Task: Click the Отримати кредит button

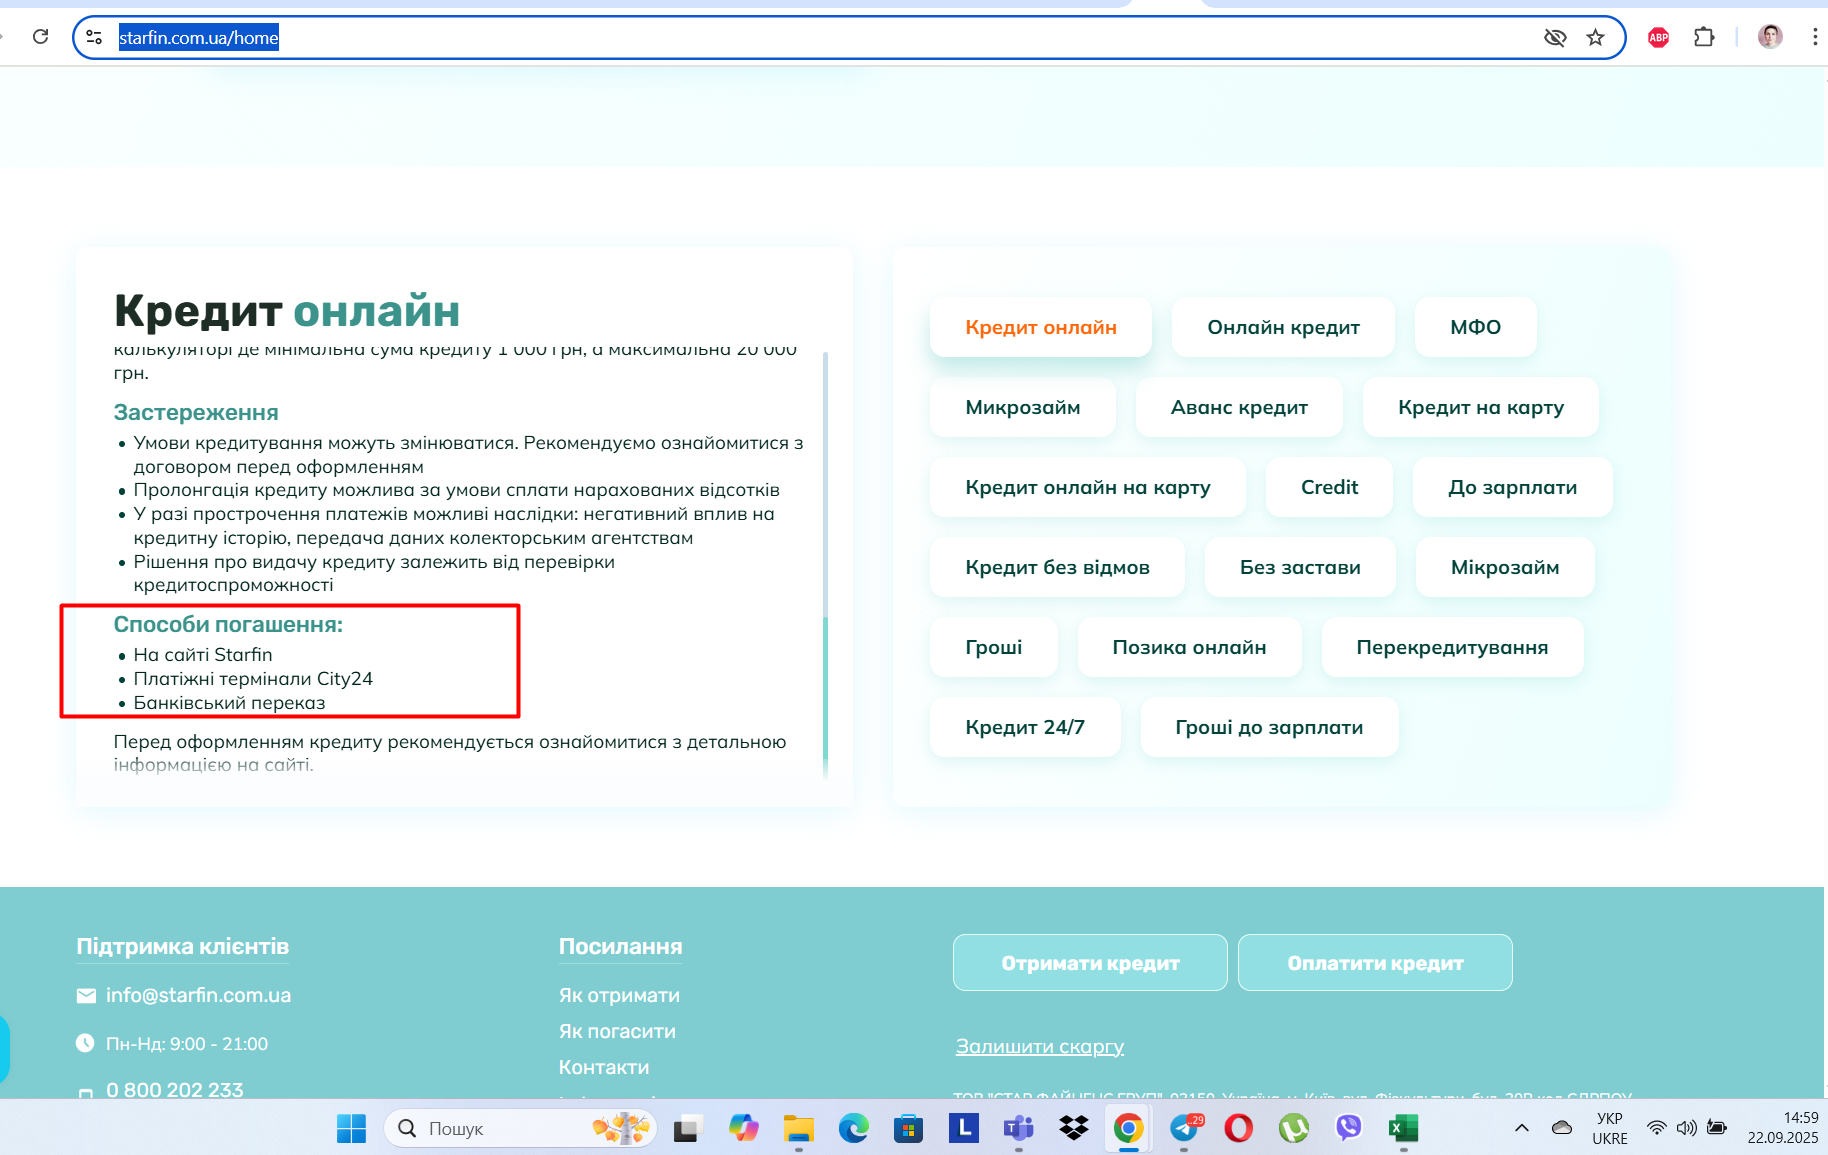Action: pyautogui.click(x=1090, y=963)
